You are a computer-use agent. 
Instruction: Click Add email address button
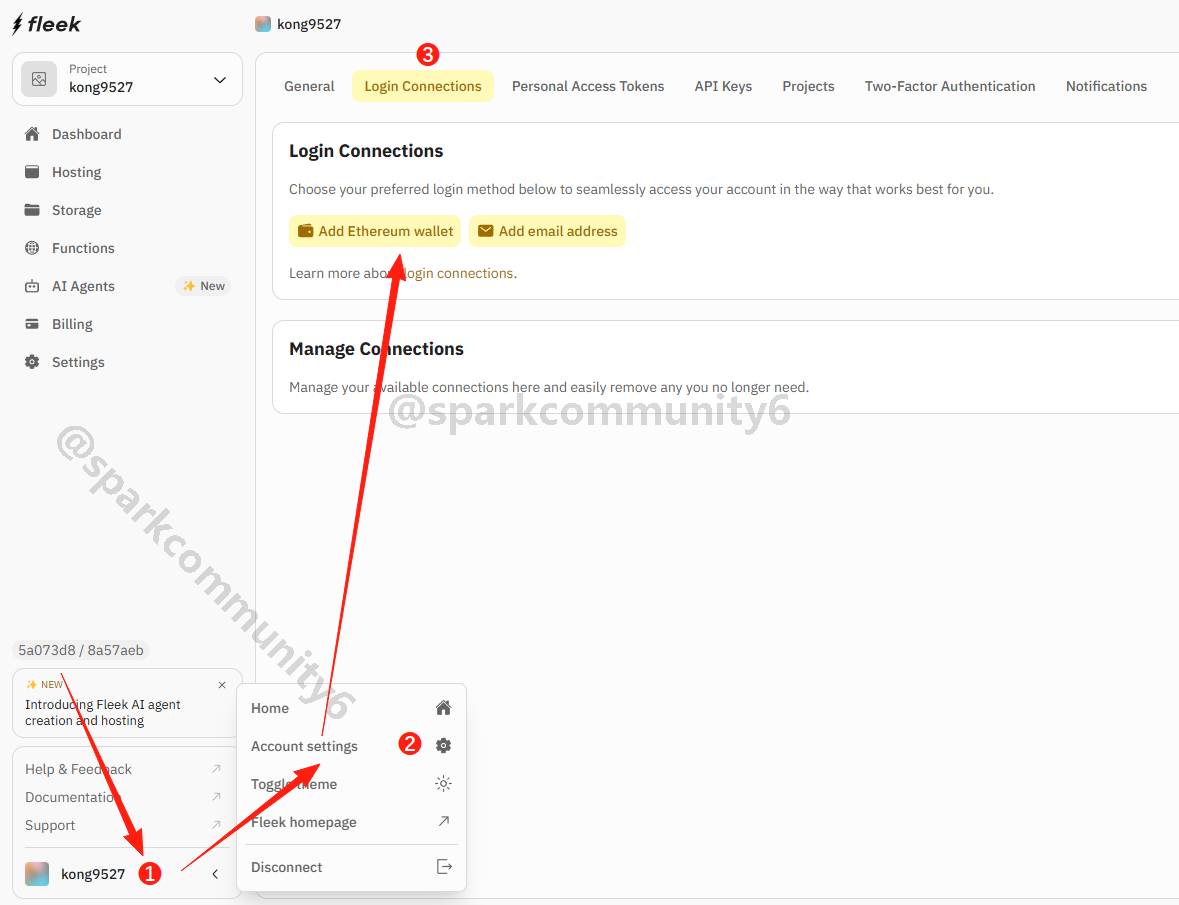coord(547,232)
